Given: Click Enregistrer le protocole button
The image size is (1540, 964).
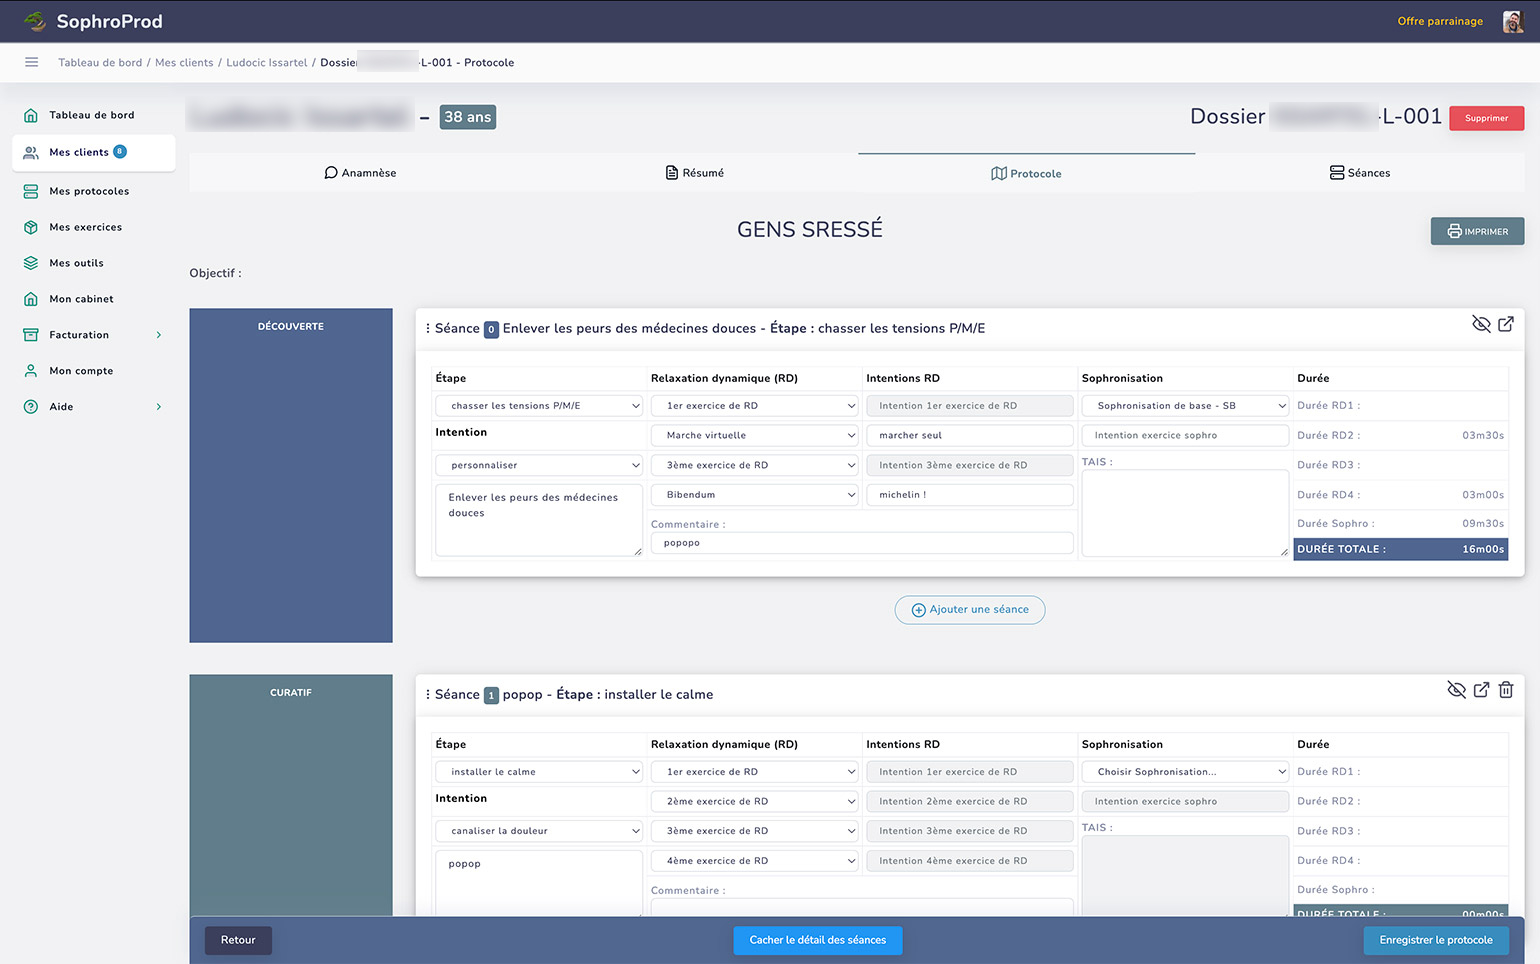Looking at the screenshot, I should click(1435, 940).
